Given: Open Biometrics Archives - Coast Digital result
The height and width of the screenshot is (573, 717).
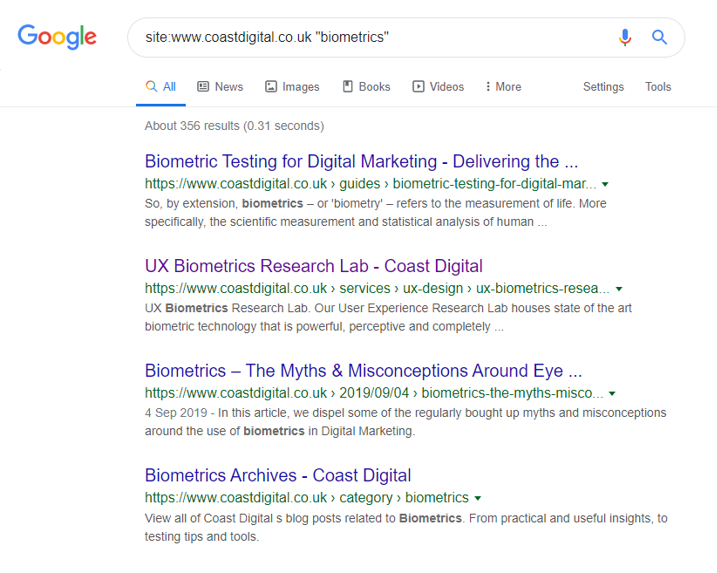Looking at the screenshot, I should (x=278, y=476).
